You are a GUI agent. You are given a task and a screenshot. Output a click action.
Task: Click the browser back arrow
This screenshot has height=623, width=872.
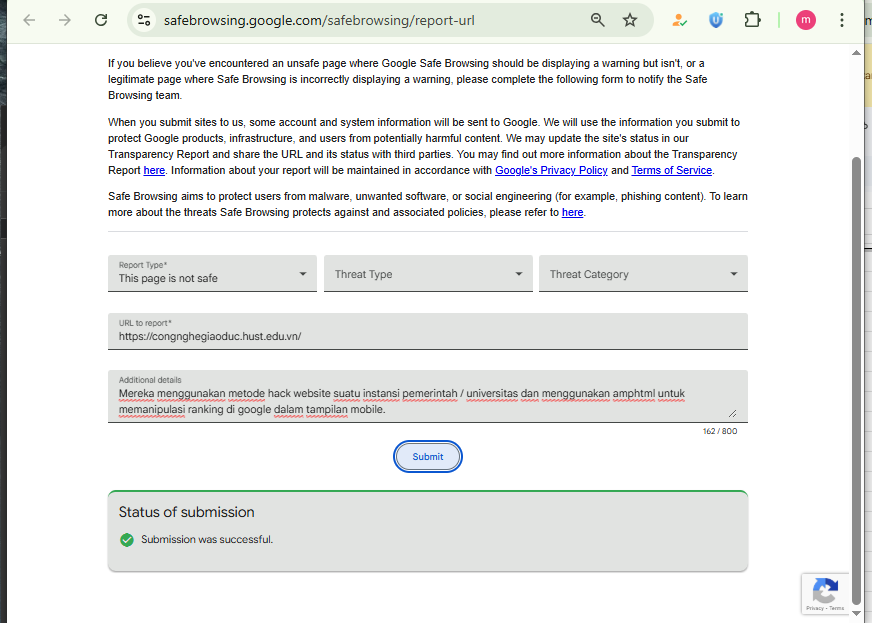click(x=29, y=21)
